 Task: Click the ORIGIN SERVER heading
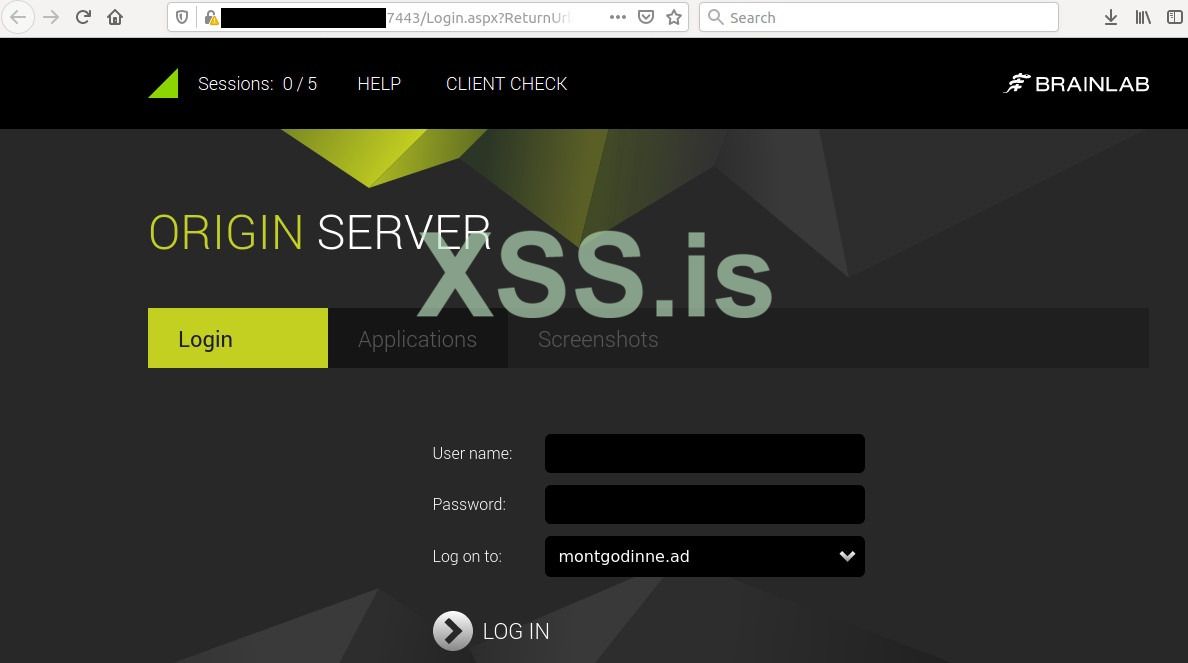(320, 232)
